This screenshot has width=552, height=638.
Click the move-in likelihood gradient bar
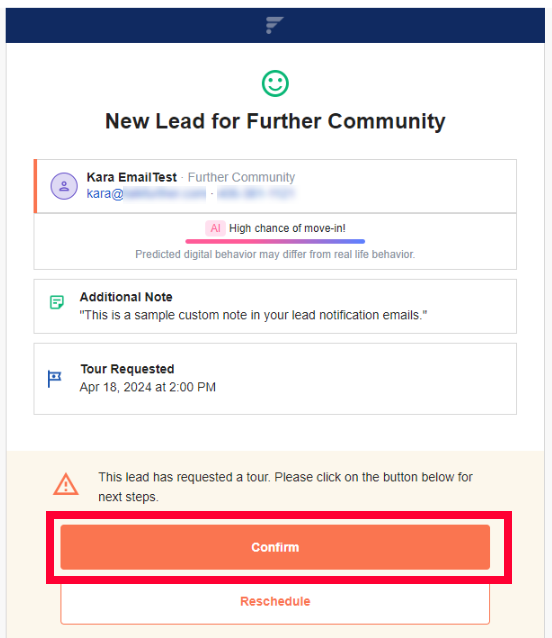[275, 242]
